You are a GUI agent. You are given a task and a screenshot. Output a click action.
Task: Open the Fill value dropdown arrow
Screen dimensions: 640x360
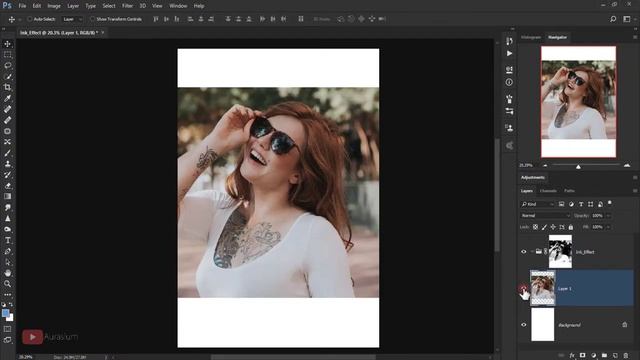click(608, 227)
